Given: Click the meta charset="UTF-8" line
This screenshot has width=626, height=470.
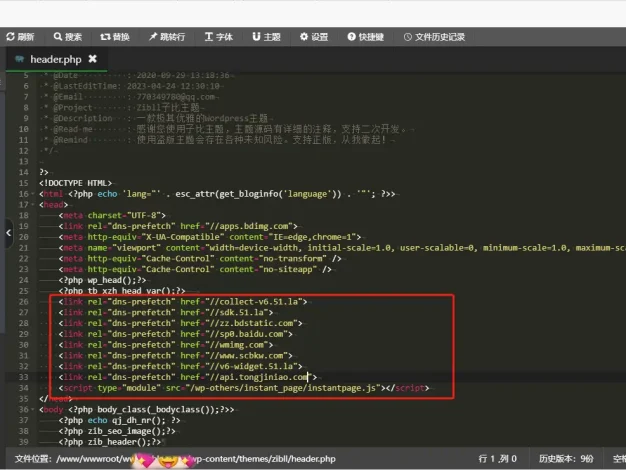Looking at the screenshot, I should click(x=112, y=216).
